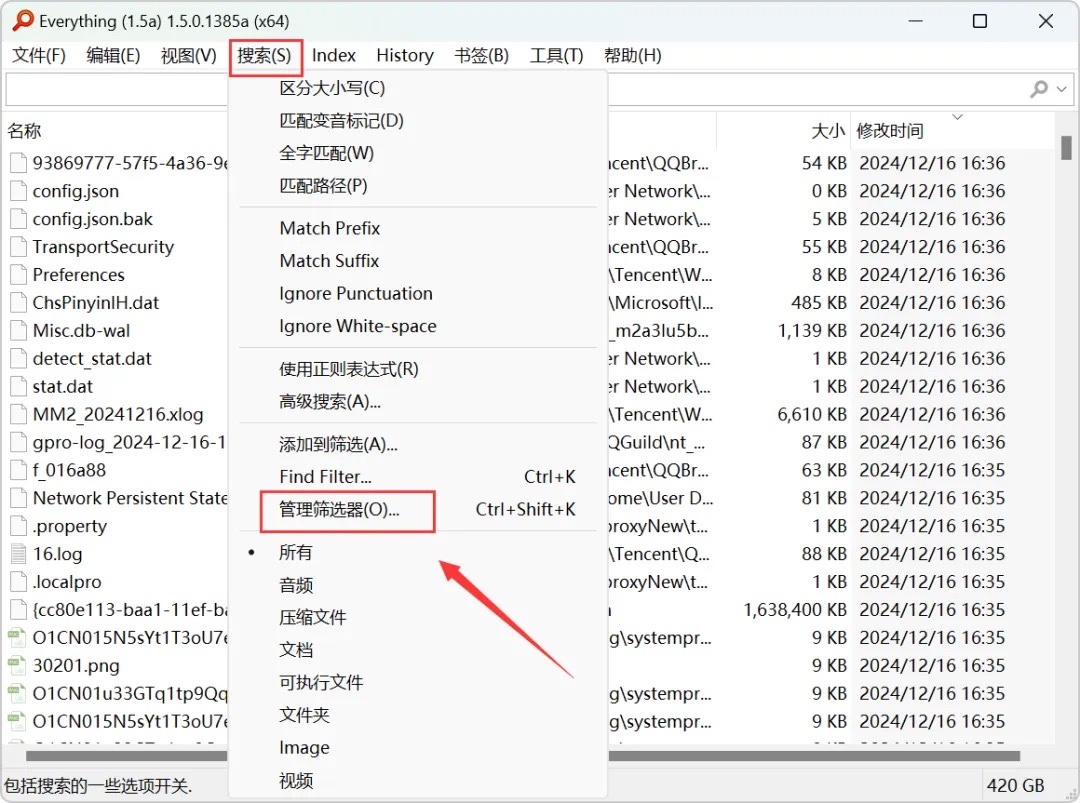Image resolution: width=1080 pixels, height=803 pixels.
Task: Click file icon of Misc.db-wal
Action: [19, 331]
